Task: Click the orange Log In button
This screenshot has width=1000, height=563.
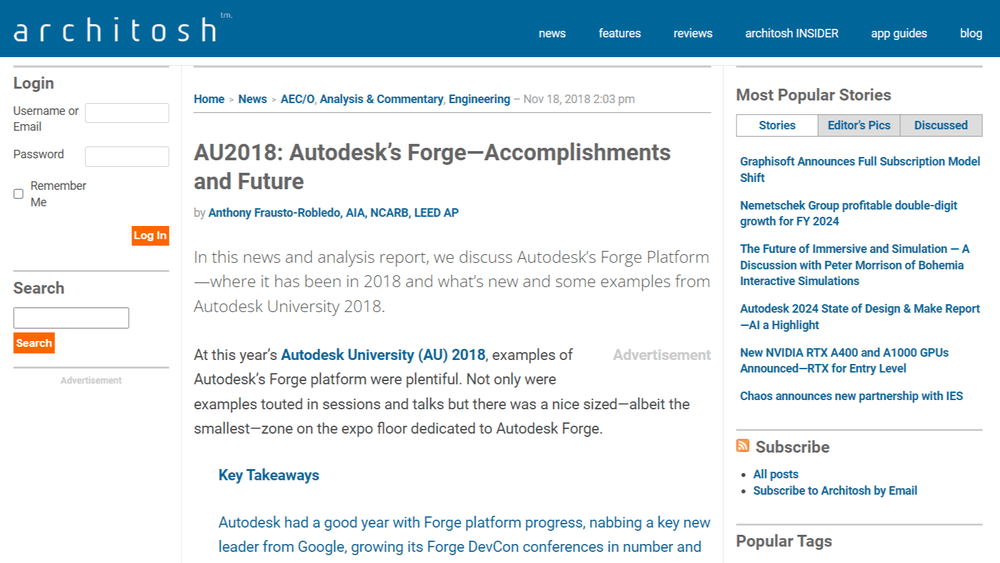Action: point(150,235)
